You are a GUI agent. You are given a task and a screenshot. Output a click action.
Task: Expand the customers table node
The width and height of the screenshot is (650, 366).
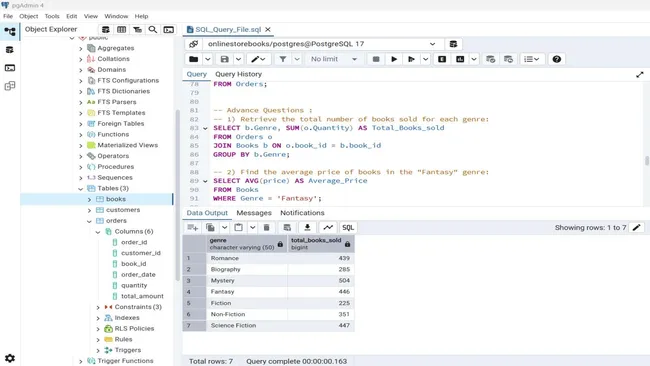click(89, 210)
